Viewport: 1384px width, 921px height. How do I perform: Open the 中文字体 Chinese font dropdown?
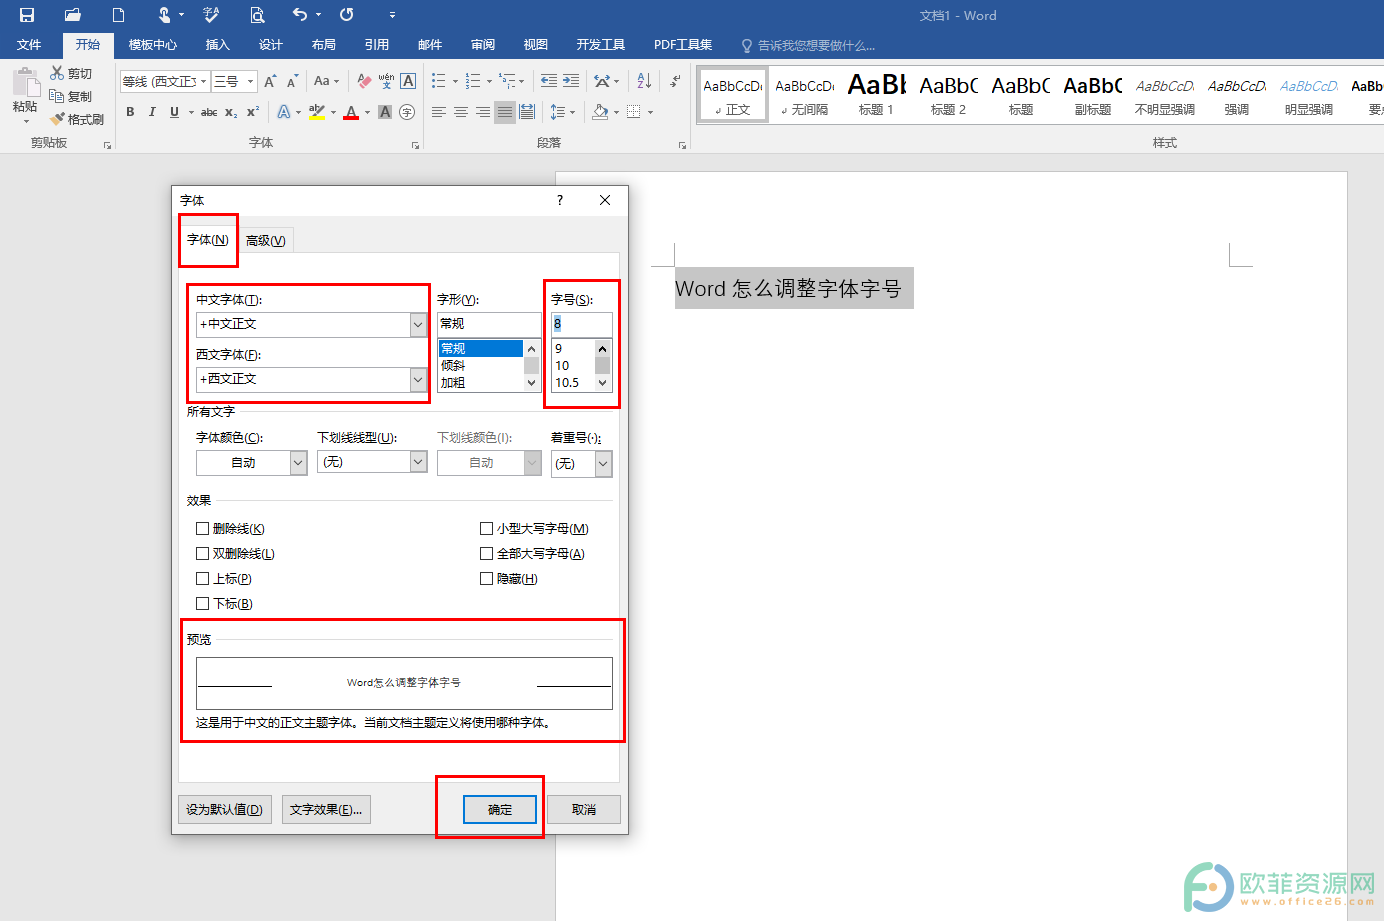click(418, 324)
